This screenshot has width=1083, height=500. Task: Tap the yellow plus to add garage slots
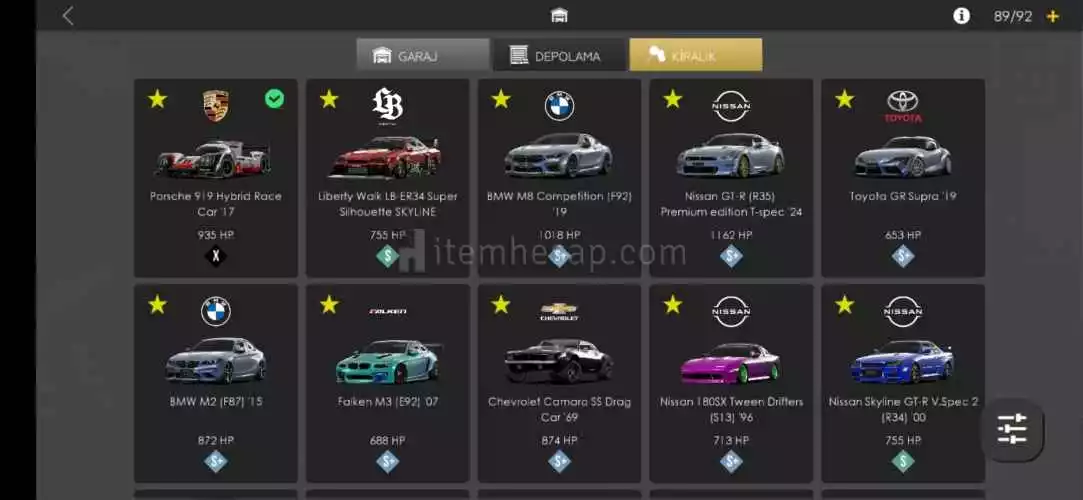point(1053,16)
